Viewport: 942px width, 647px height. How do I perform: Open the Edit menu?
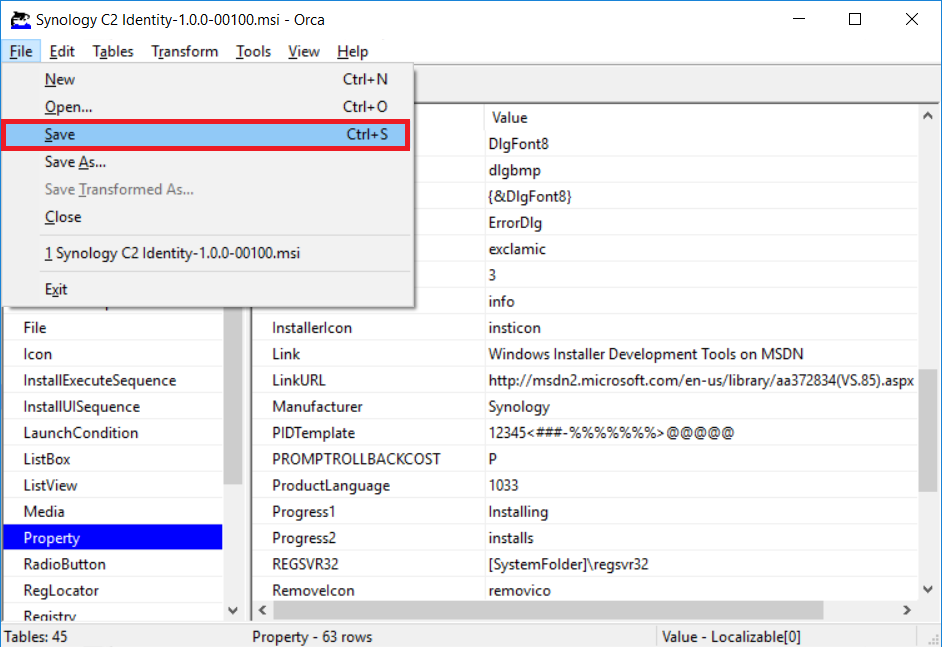[61, 51]
